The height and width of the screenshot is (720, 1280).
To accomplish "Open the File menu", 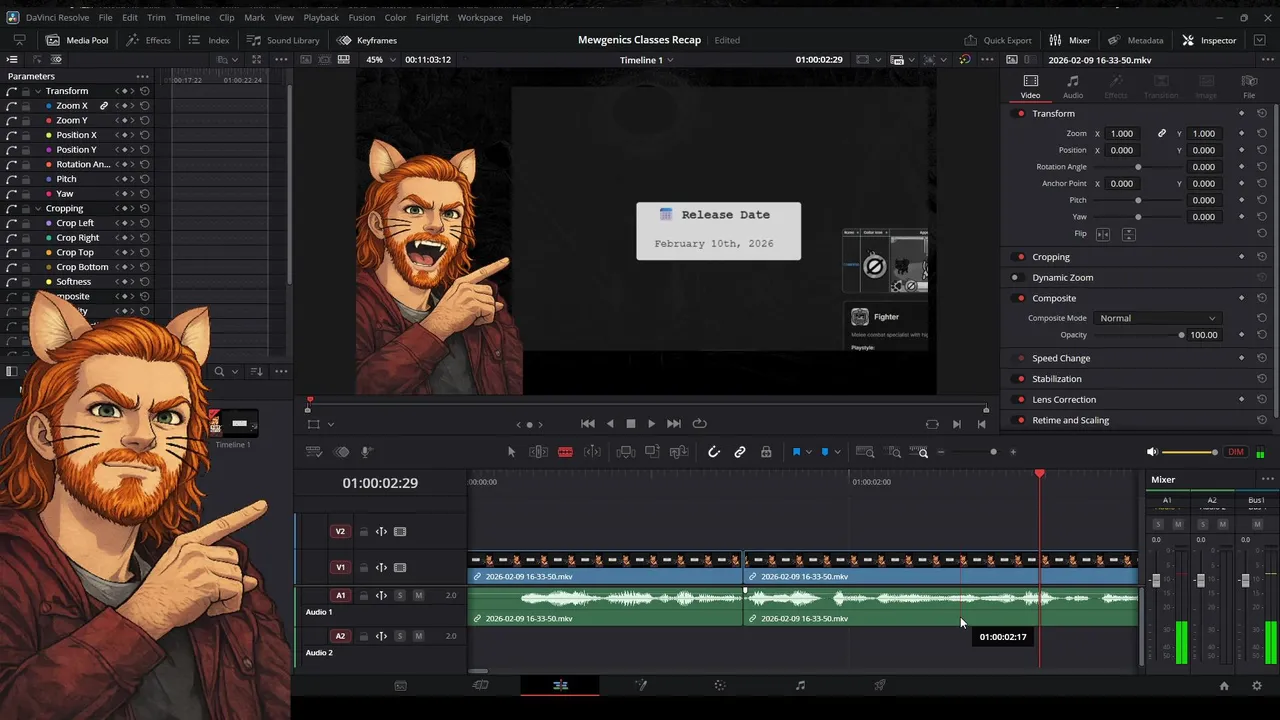I will click(x=105, y=17).
